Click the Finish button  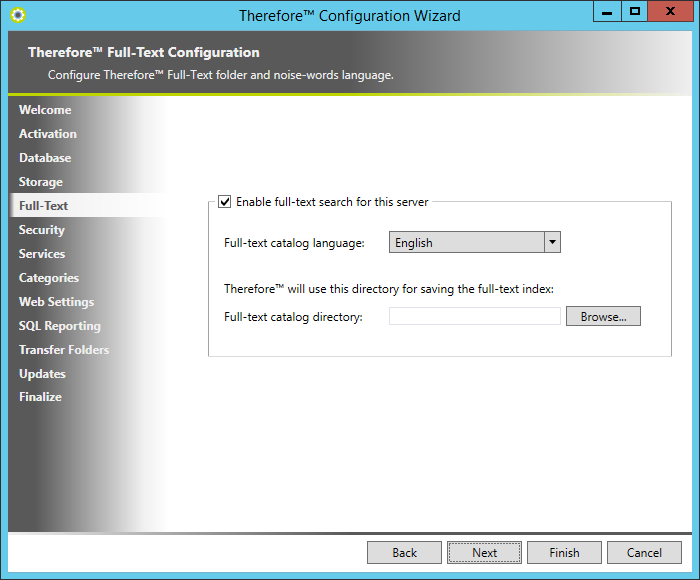tap(564, 553)
